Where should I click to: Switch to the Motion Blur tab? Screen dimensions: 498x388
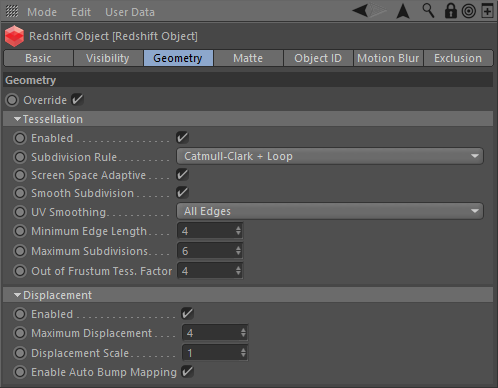coord(388,58)
